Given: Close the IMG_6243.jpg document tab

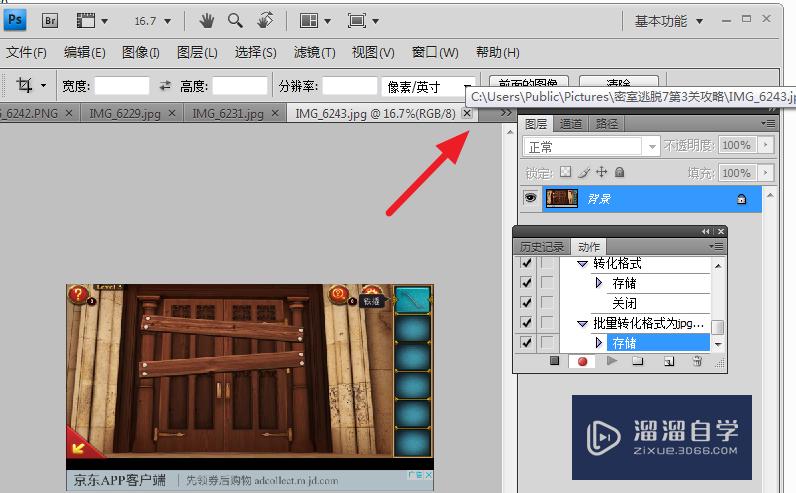Looking at the screenshot, I should tap(467, 113).
